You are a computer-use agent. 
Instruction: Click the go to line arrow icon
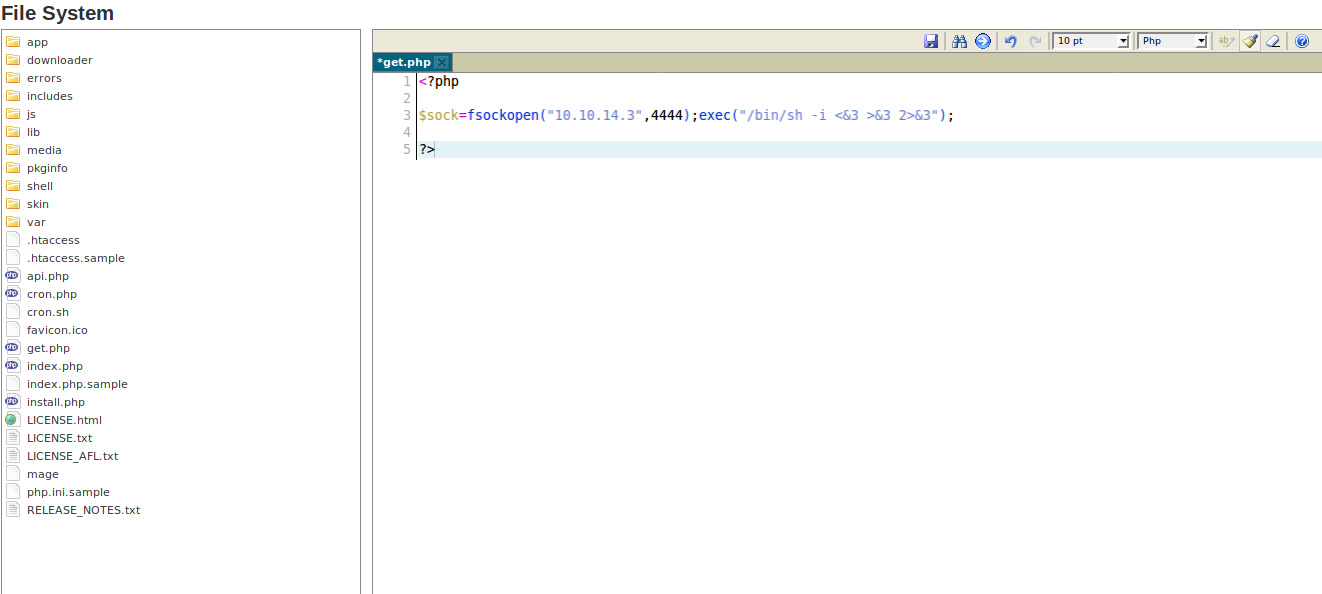click(983, 41)
